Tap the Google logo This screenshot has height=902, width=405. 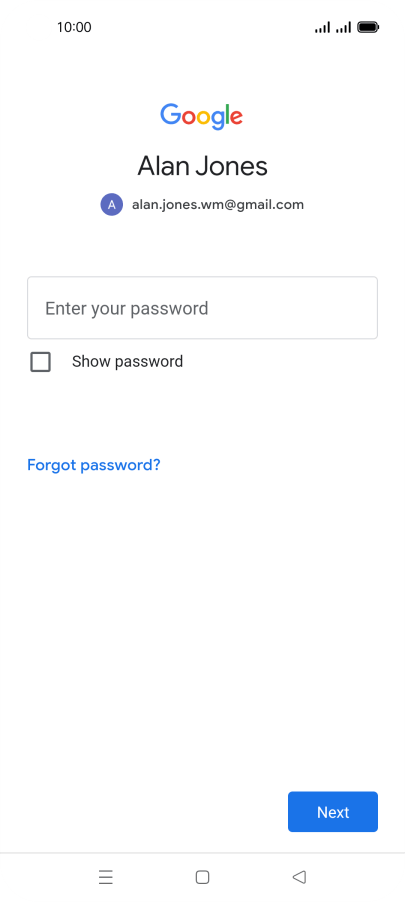point(201,117)
